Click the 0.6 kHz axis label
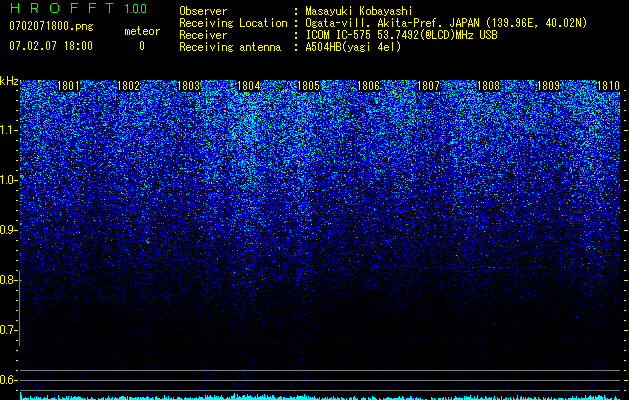This screenshot has width=629, height=400. pyautogui.click(x=8, y=380)
